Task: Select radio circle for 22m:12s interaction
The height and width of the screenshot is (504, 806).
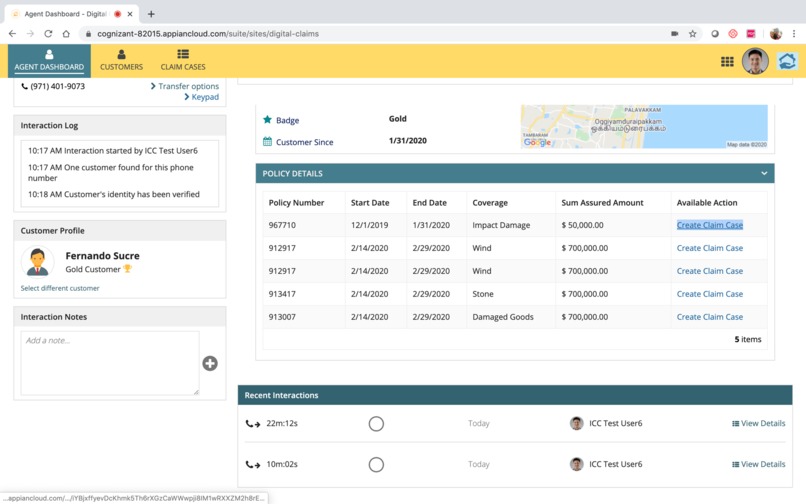Action: pyautogui.click(x=376, y=424)
